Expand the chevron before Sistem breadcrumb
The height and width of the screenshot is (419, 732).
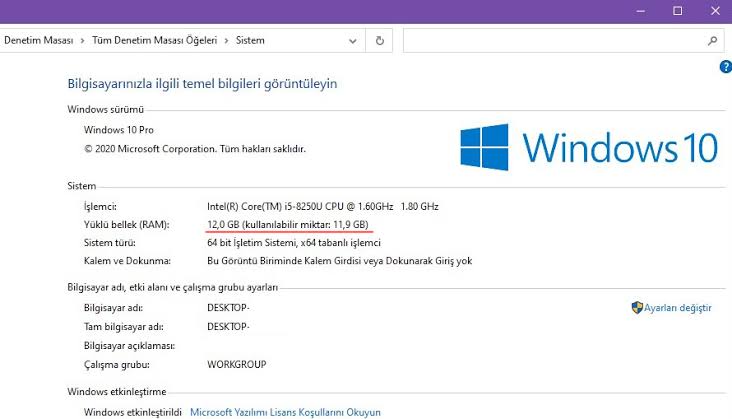coord(226,41)
